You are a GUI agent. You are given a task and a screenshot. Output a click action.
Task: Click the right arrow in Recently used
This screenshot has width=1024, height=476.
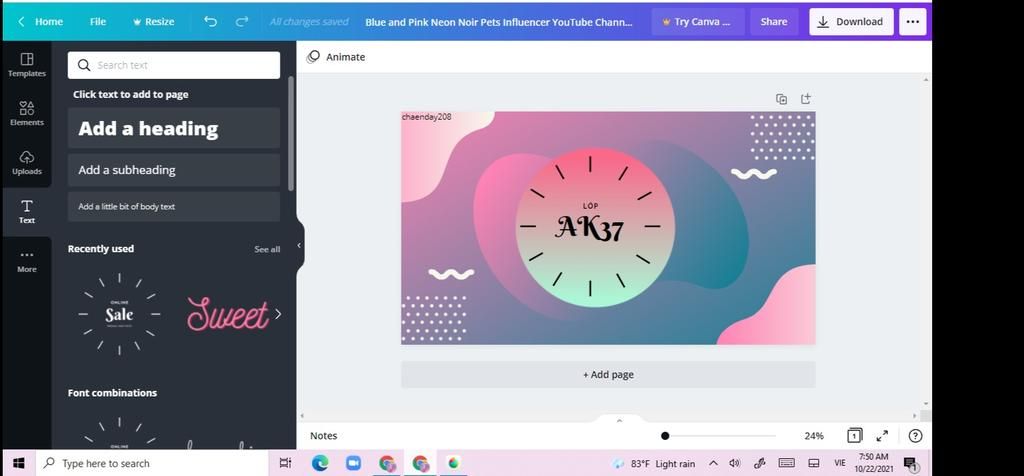[x=278, y=314]
